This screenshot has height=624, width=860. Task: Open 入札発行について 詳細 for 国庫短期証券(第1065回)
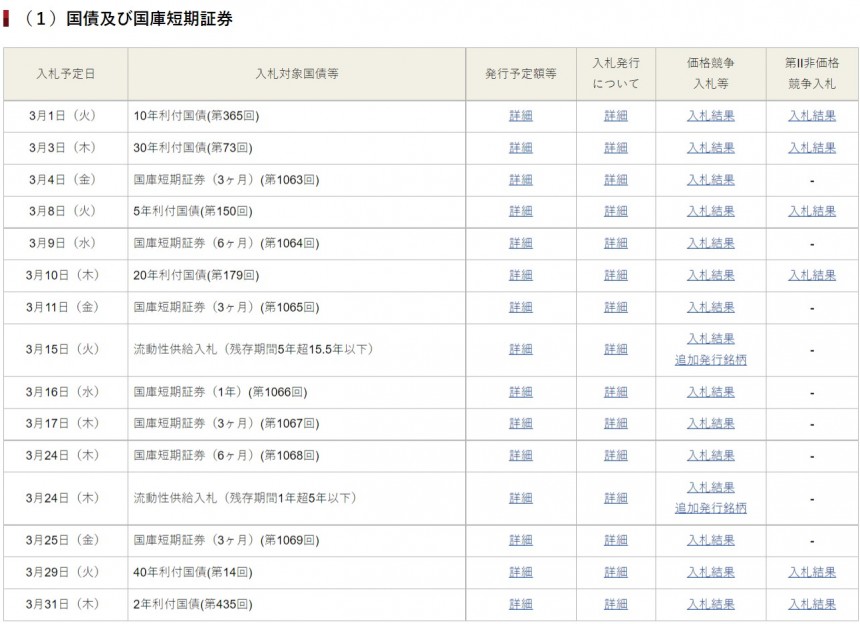click(x=616, y=307)
